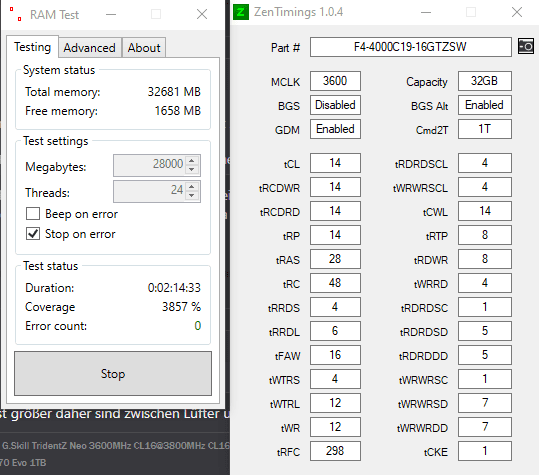Minimize the RAM Test window

click(x=111, y=14)
